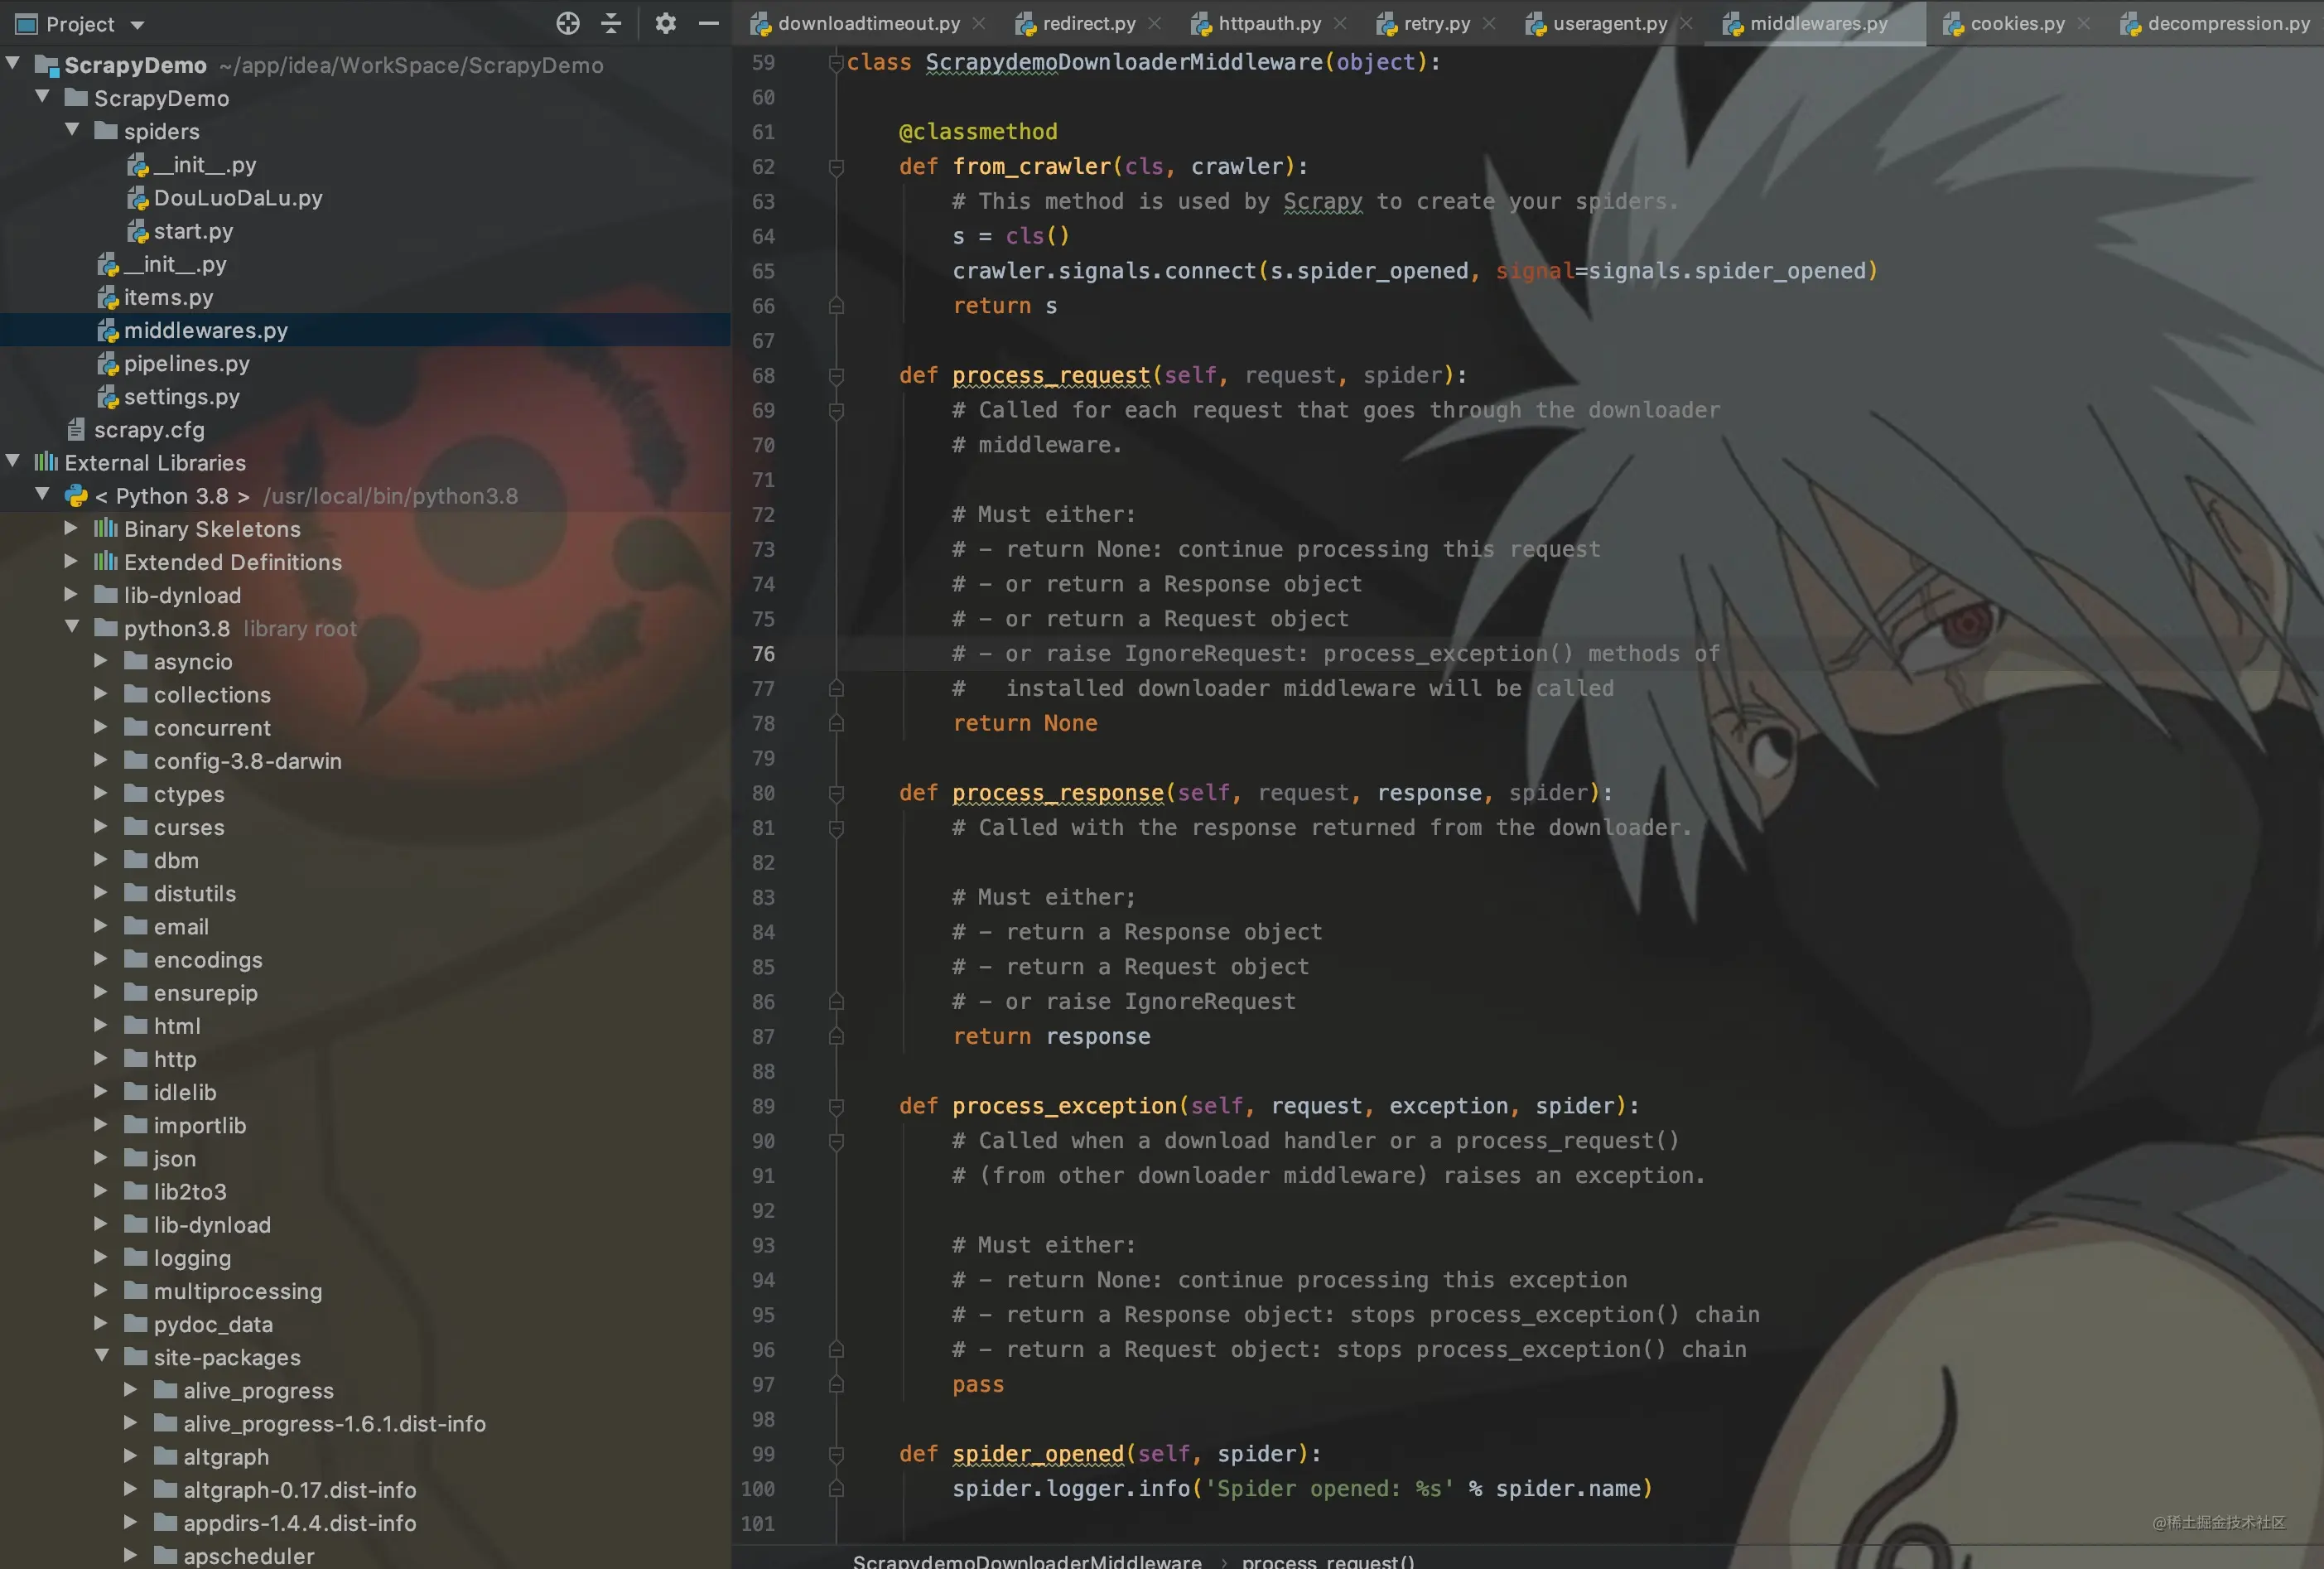This screenshot has width=2324, height=1569.
Task: Collapse the site-packages folder
Action: tap(102, 1355)
